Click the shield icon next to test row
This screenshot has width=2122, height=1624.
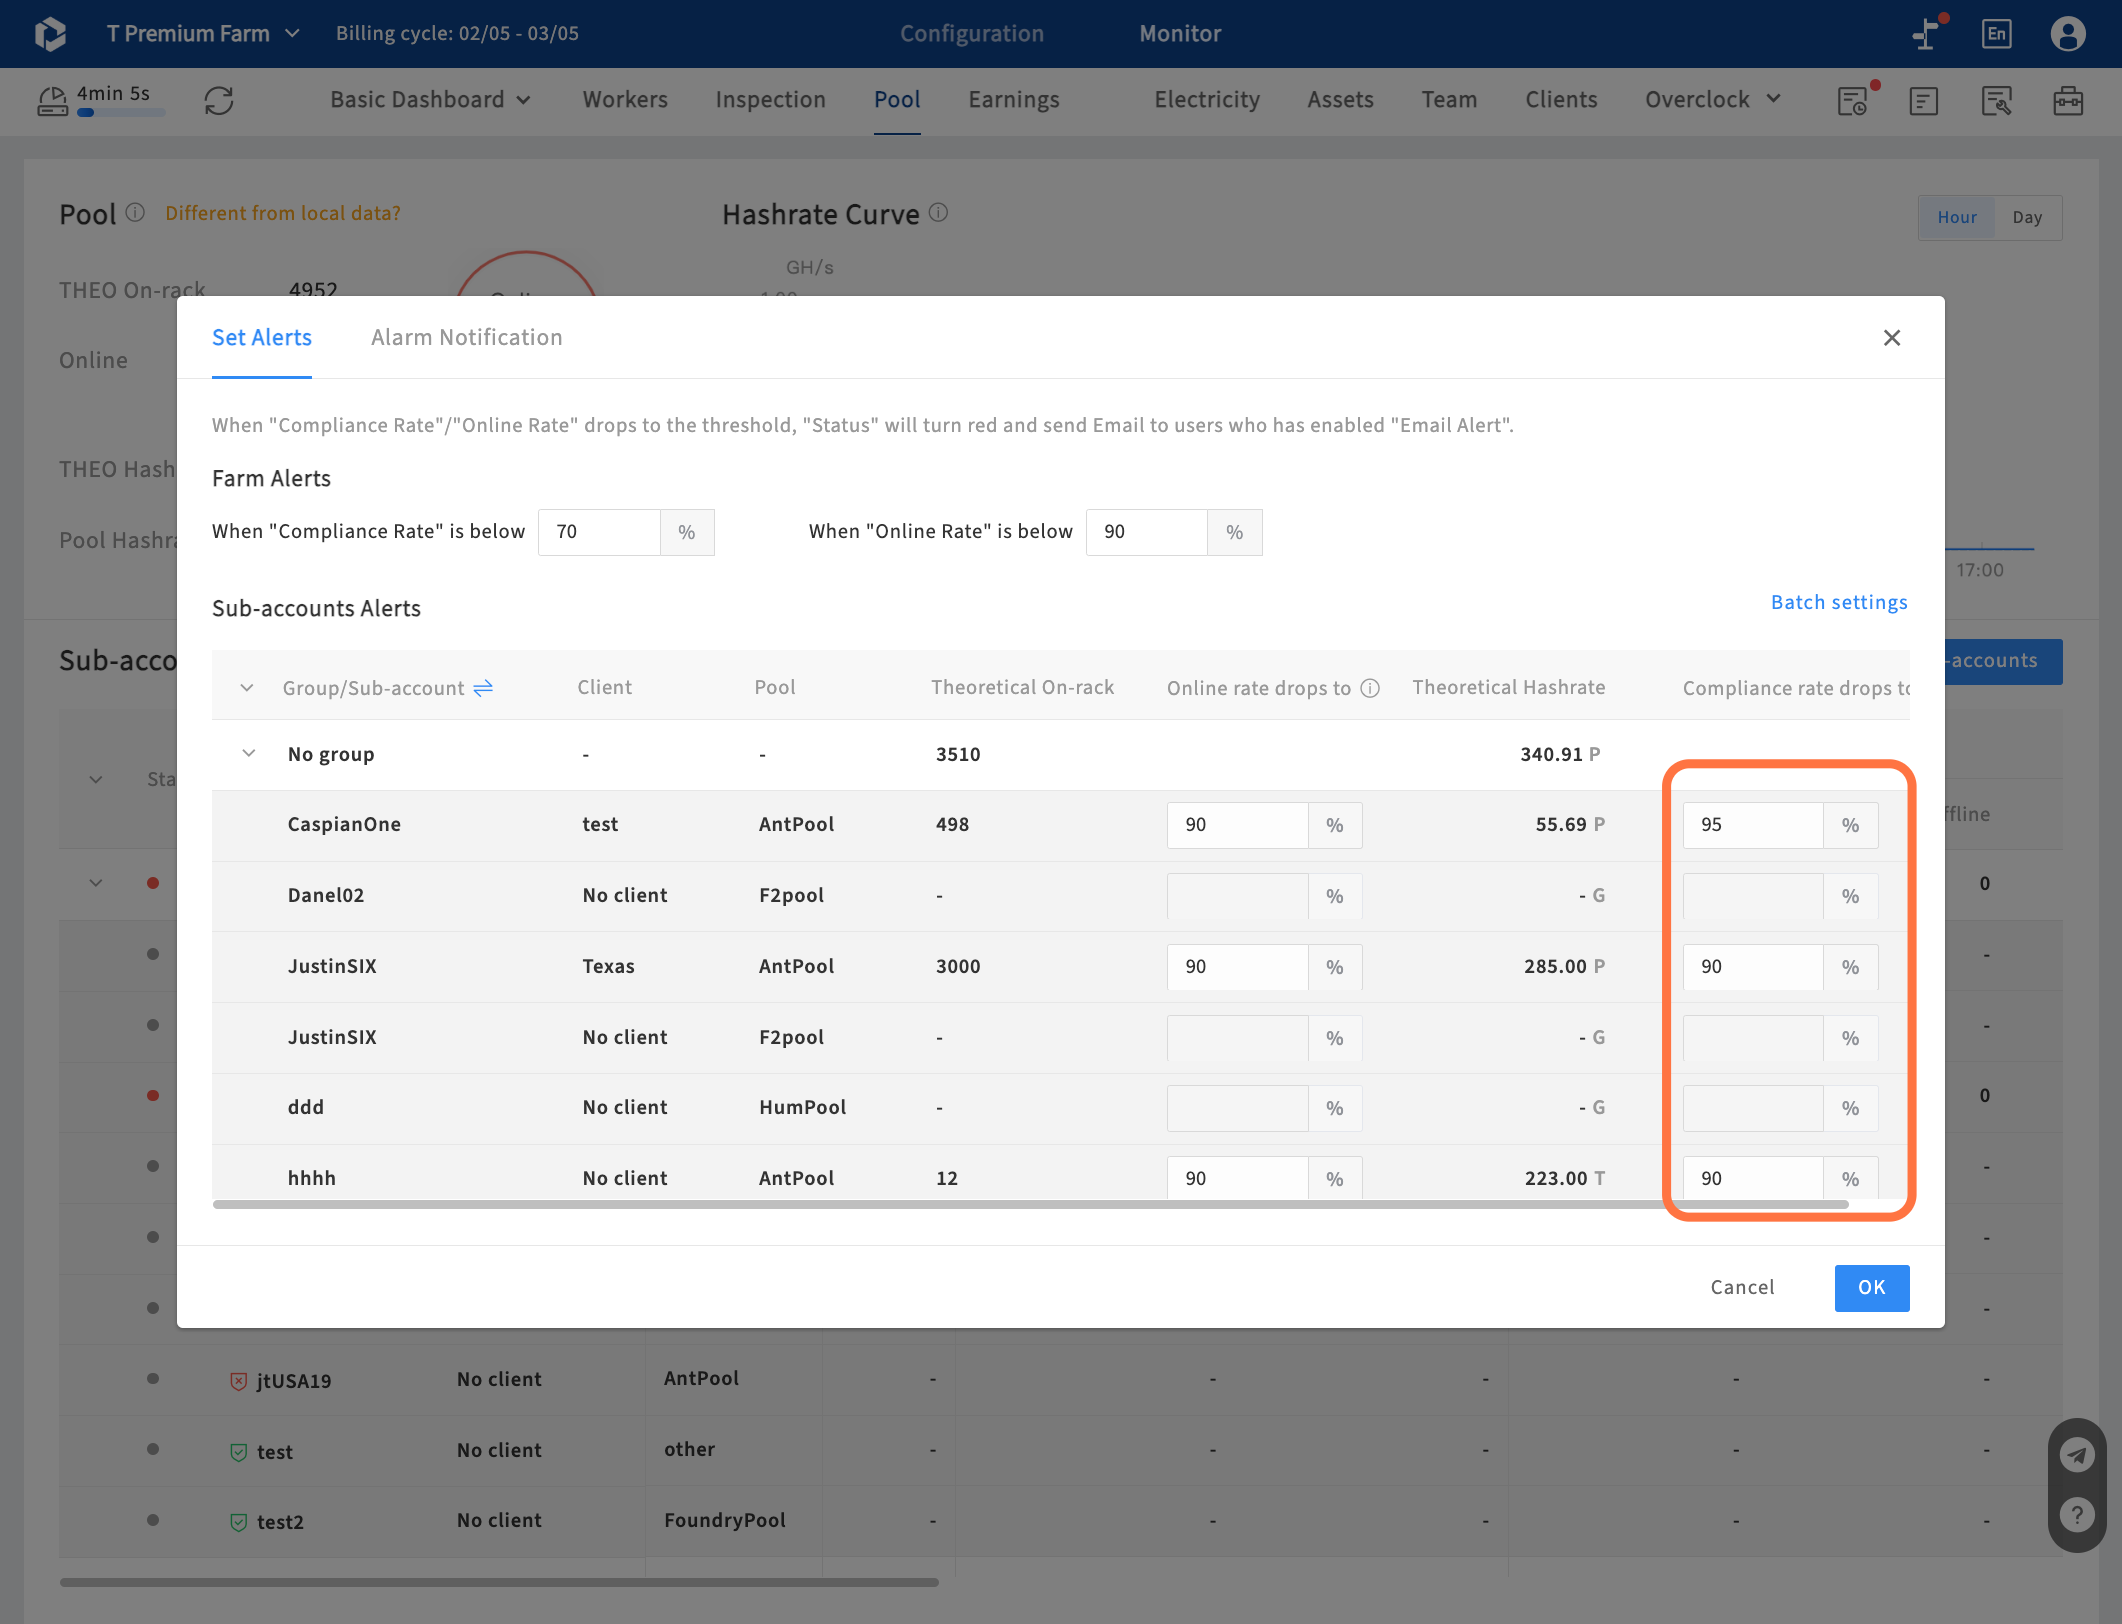(x=238, y=1452)
